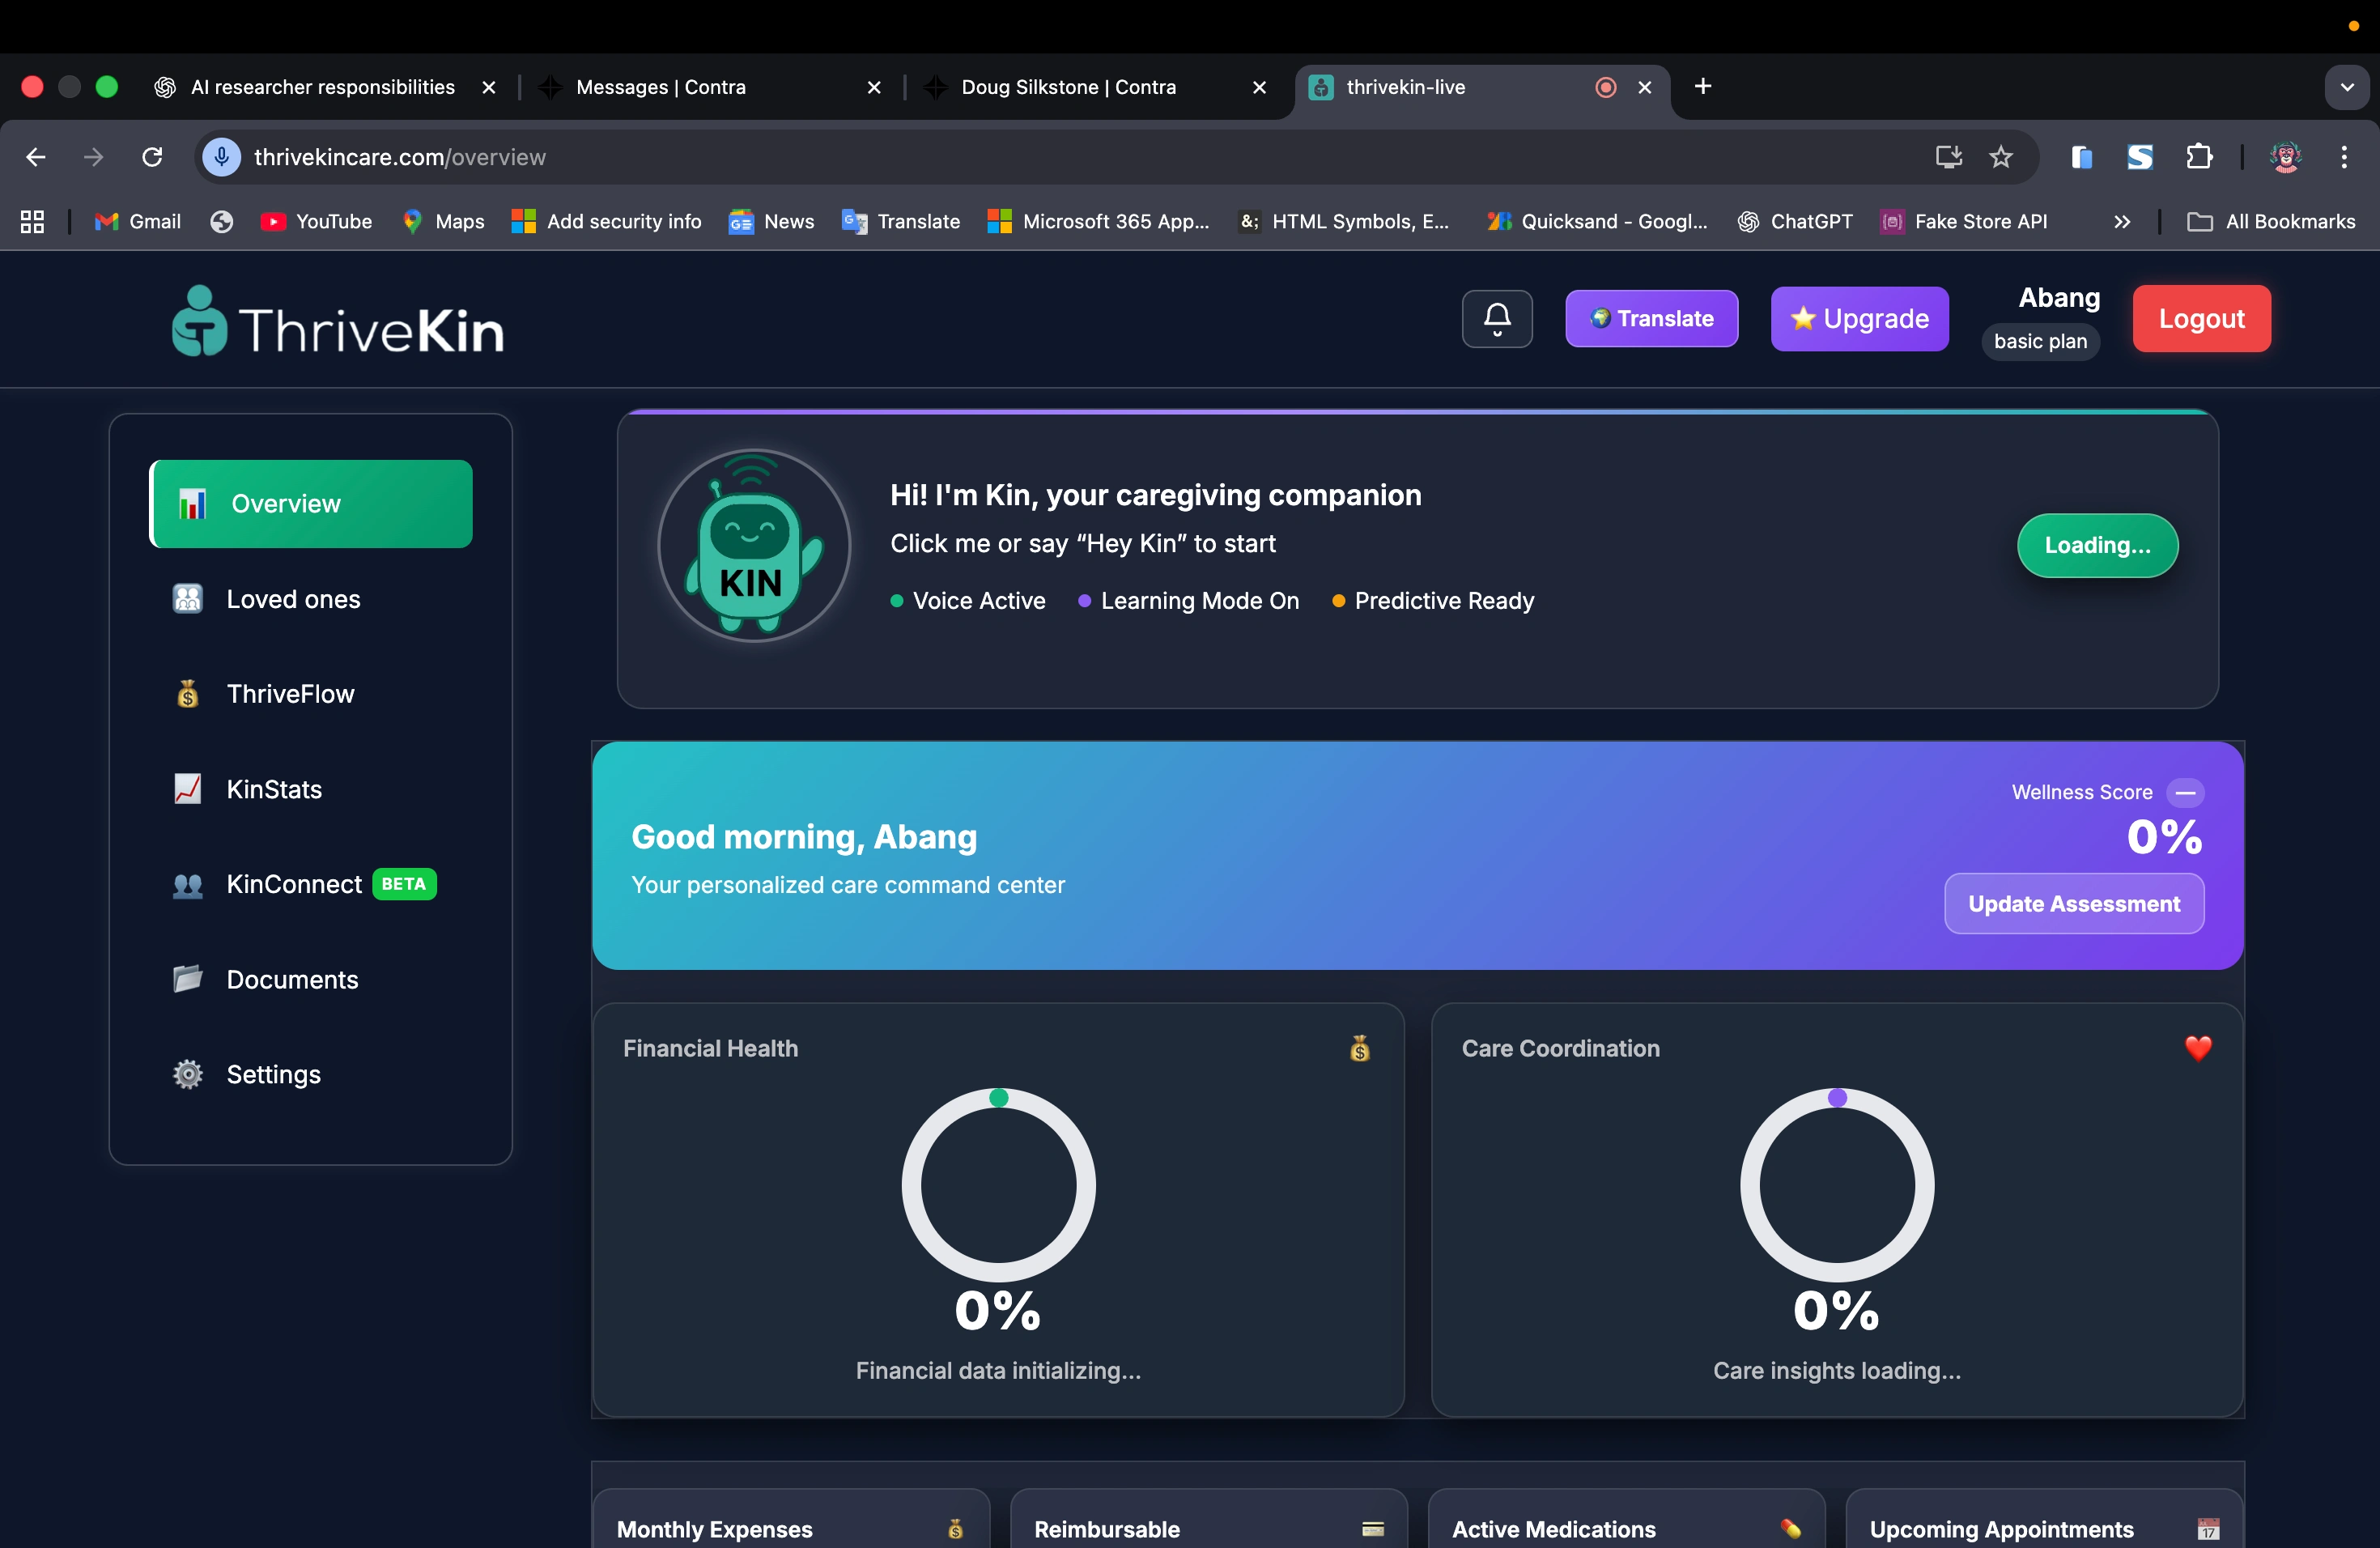Screen dimensions: 2380x1548
Task: Collapse the Wellness Score minus toggle
Action: pyautogui.click(x=2185, y=792)
